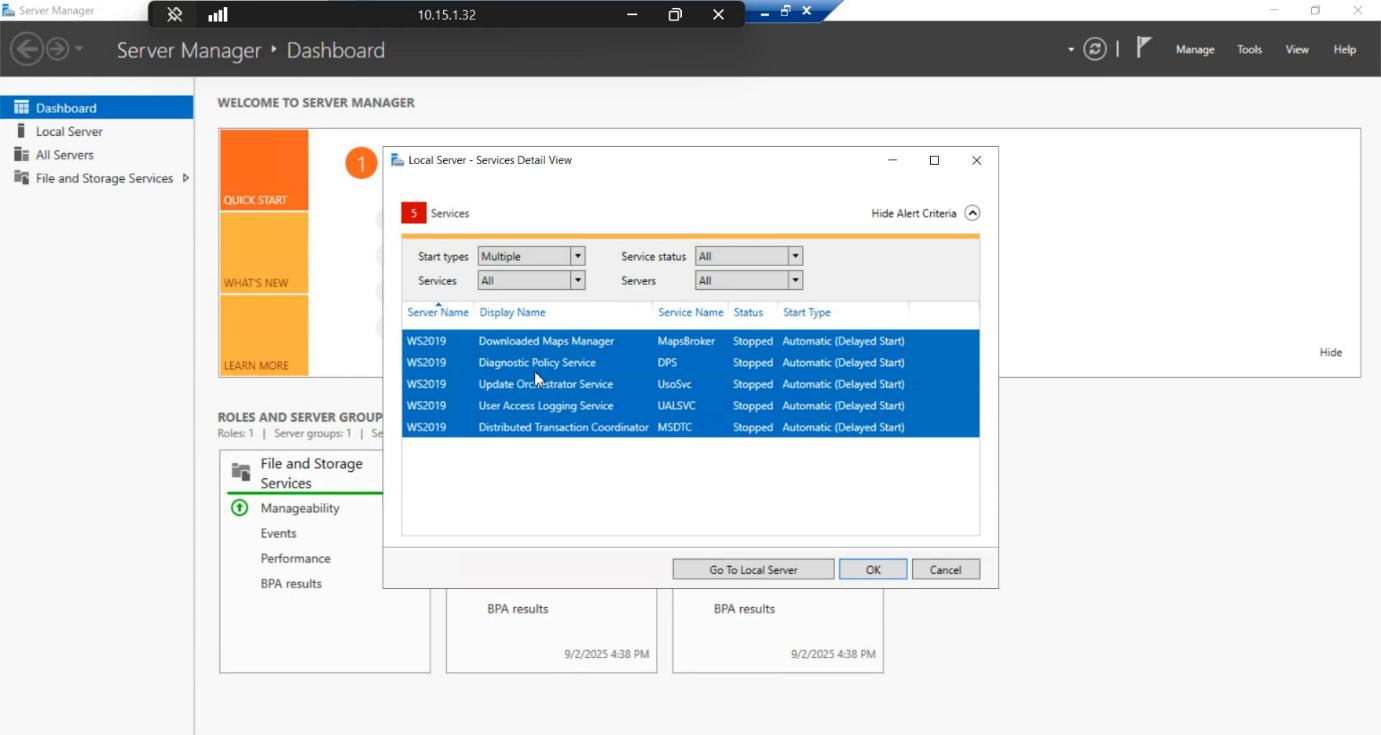
Task: Select Dashboard in the left navigation
Action: 97,108
